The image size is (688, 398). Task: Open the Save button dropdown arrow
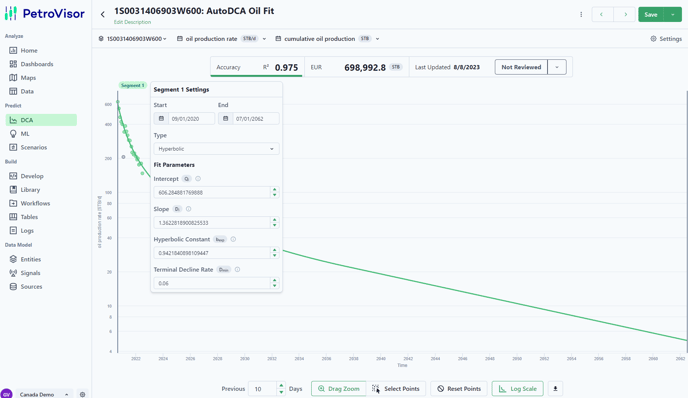673,14
